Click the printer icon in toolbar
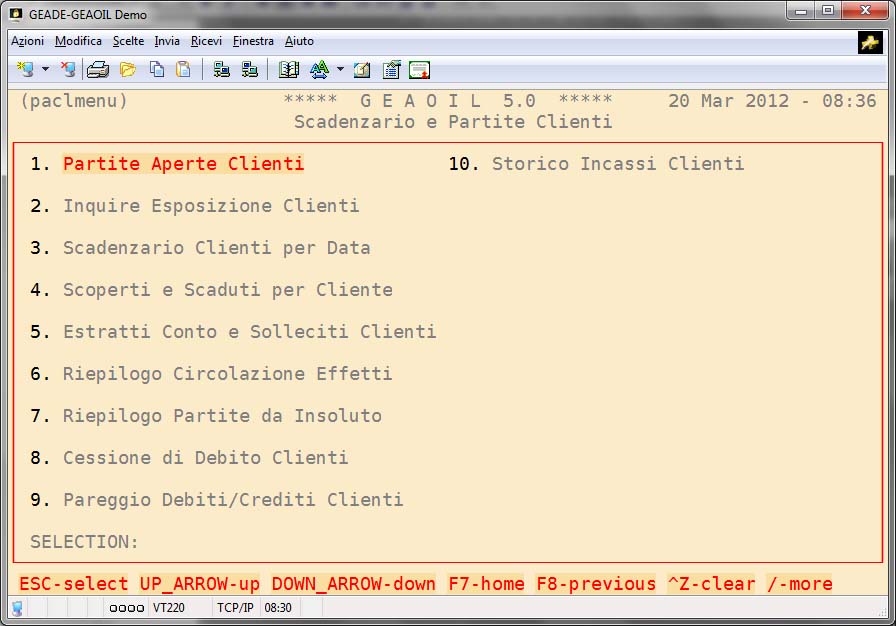The width and height of the screenshot is (896, 626). point(97,70)
